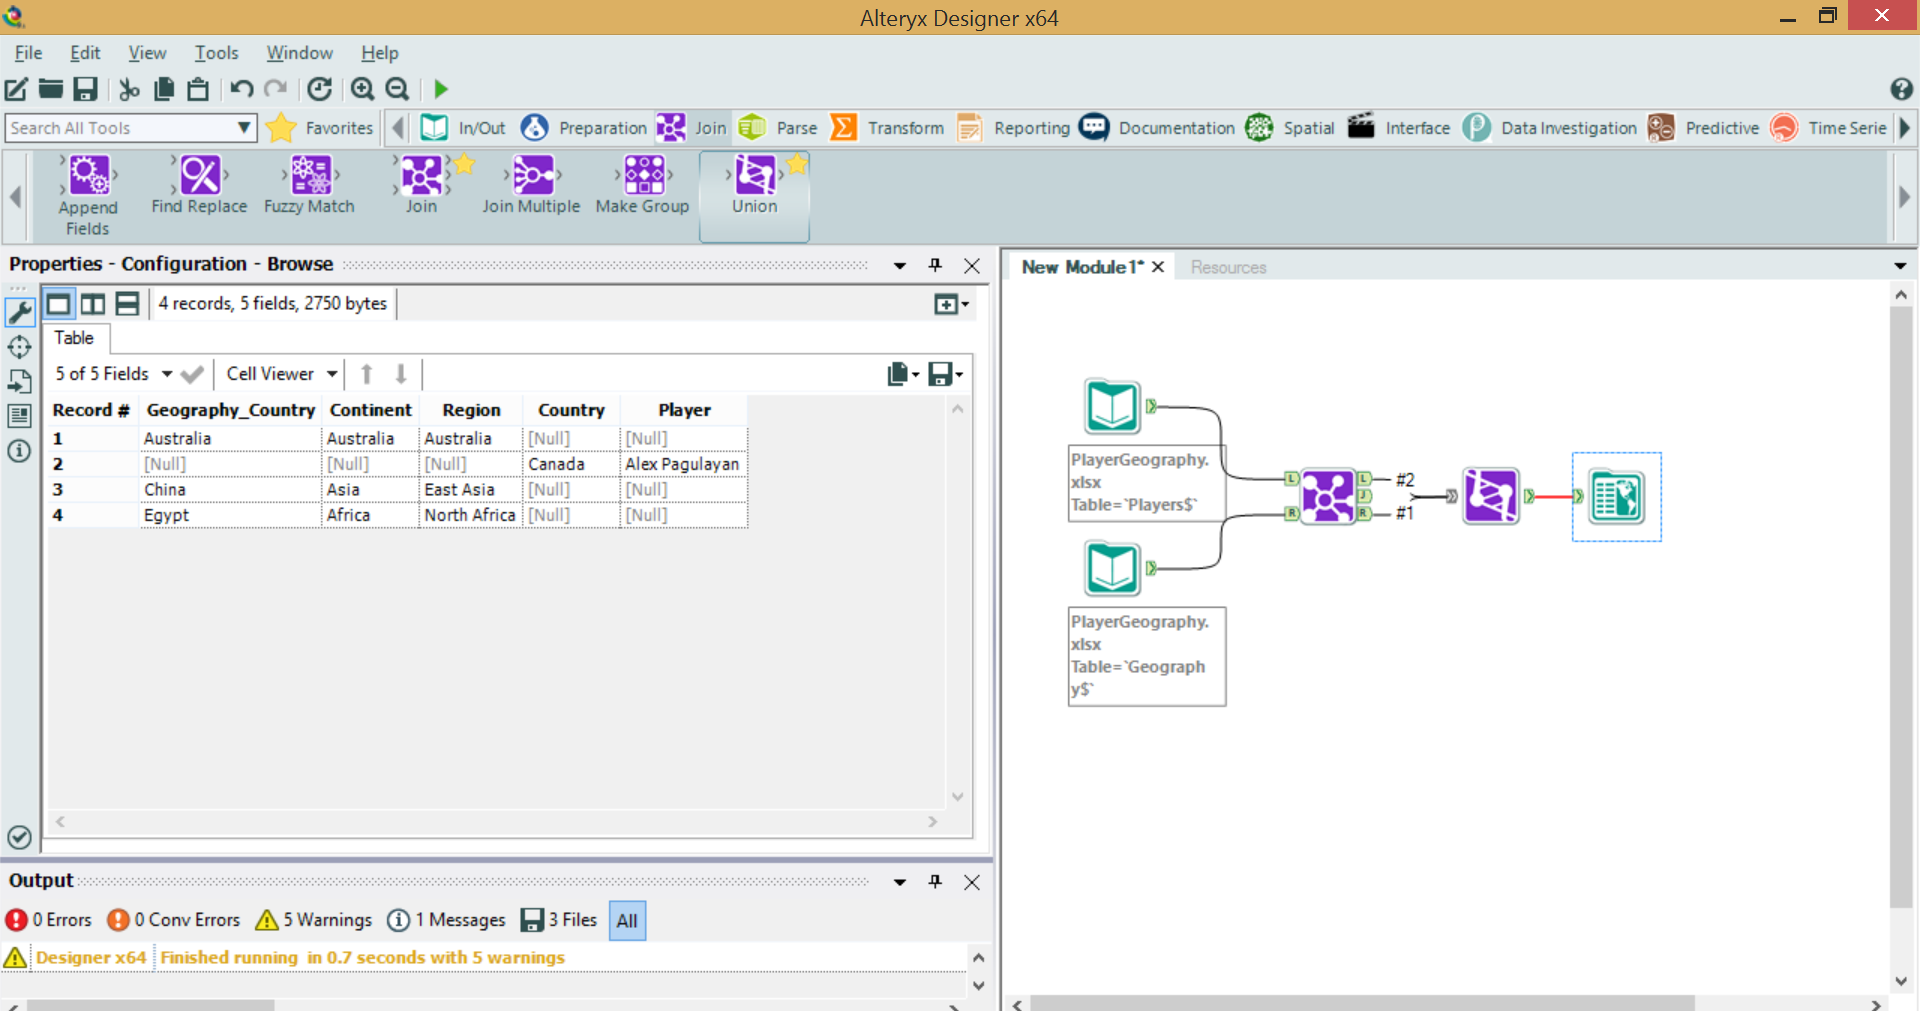This screenshot has height=1011, width=1920.
Task: Open module tabs list dropdown arrow
Action: (1900, 266)
